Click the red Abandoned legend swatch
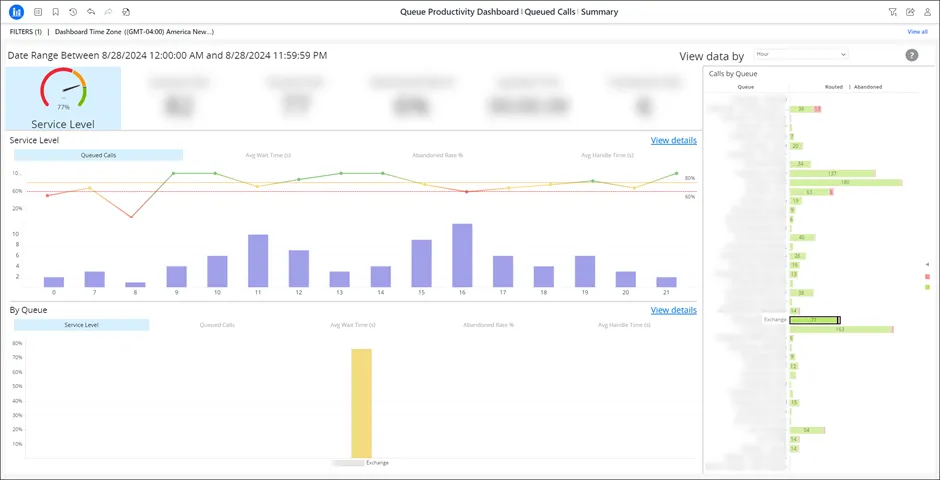Image resolution: width=940 pixels, height=480 pixels. click(x=927, y=276)
